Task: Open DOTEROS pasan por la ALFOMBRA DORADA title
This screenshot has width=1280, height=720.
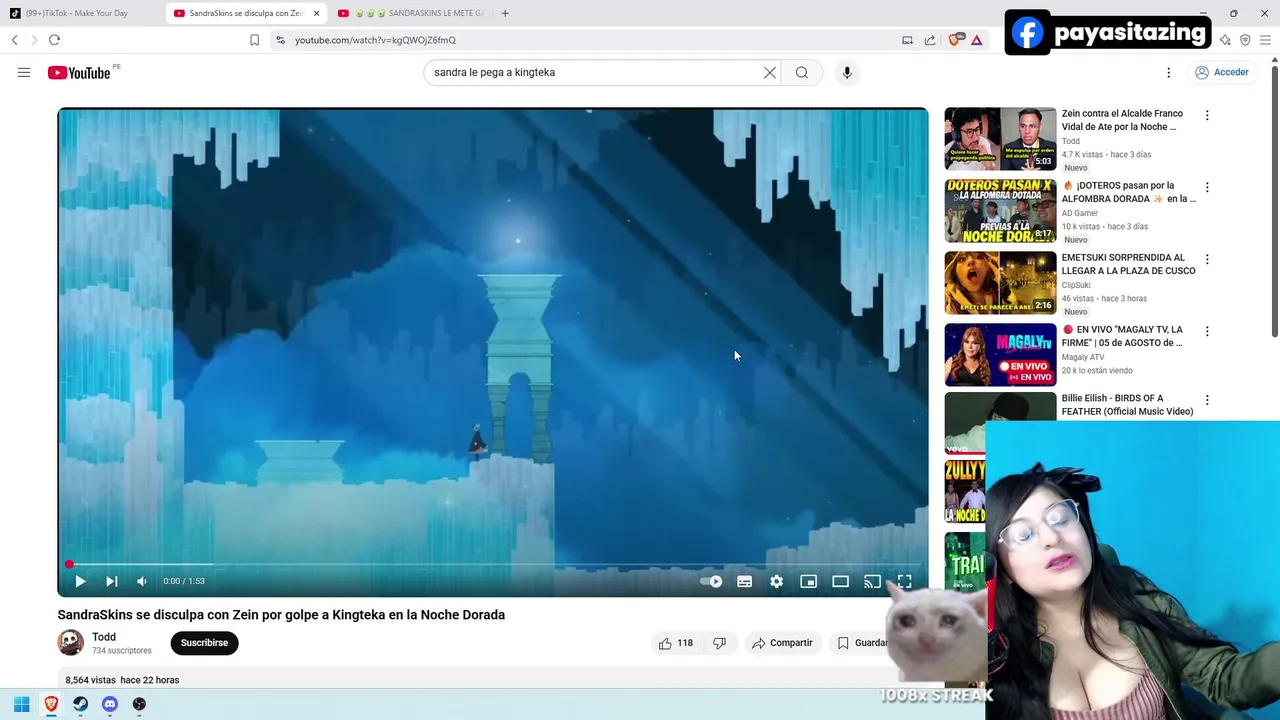Action: pos(1129,192)
